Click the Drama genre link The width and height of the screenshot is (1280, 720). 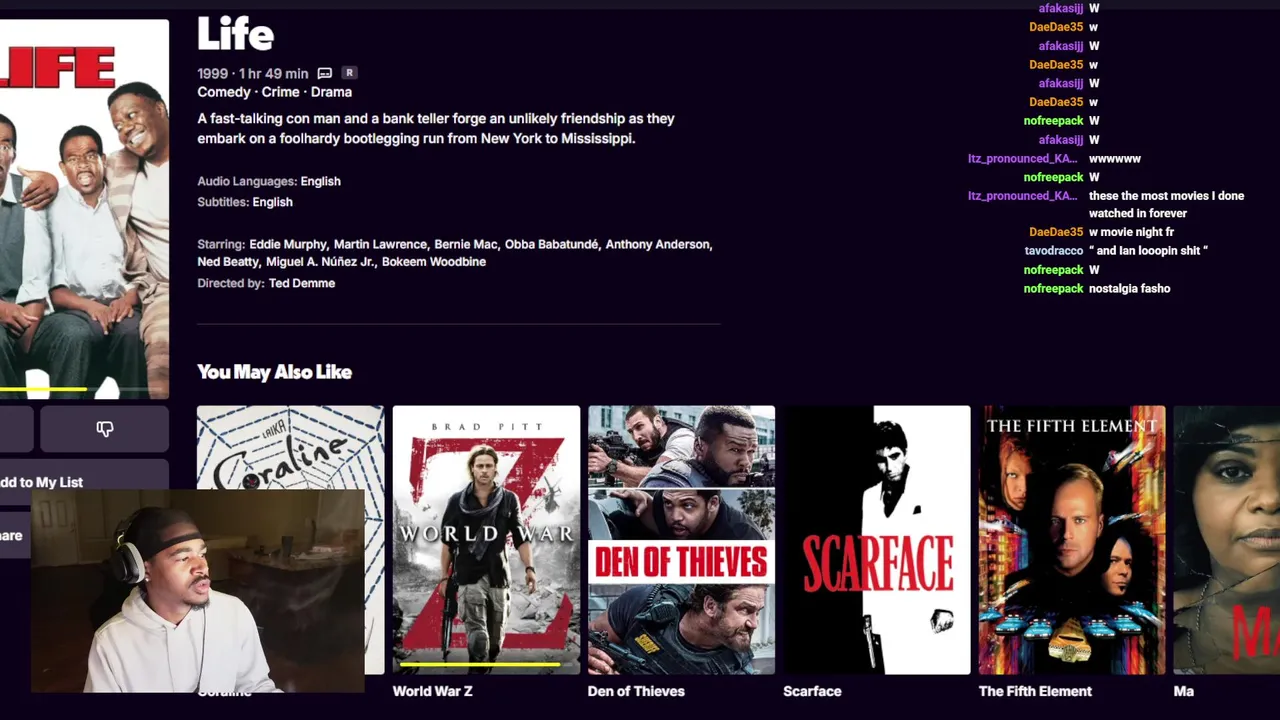331,92
